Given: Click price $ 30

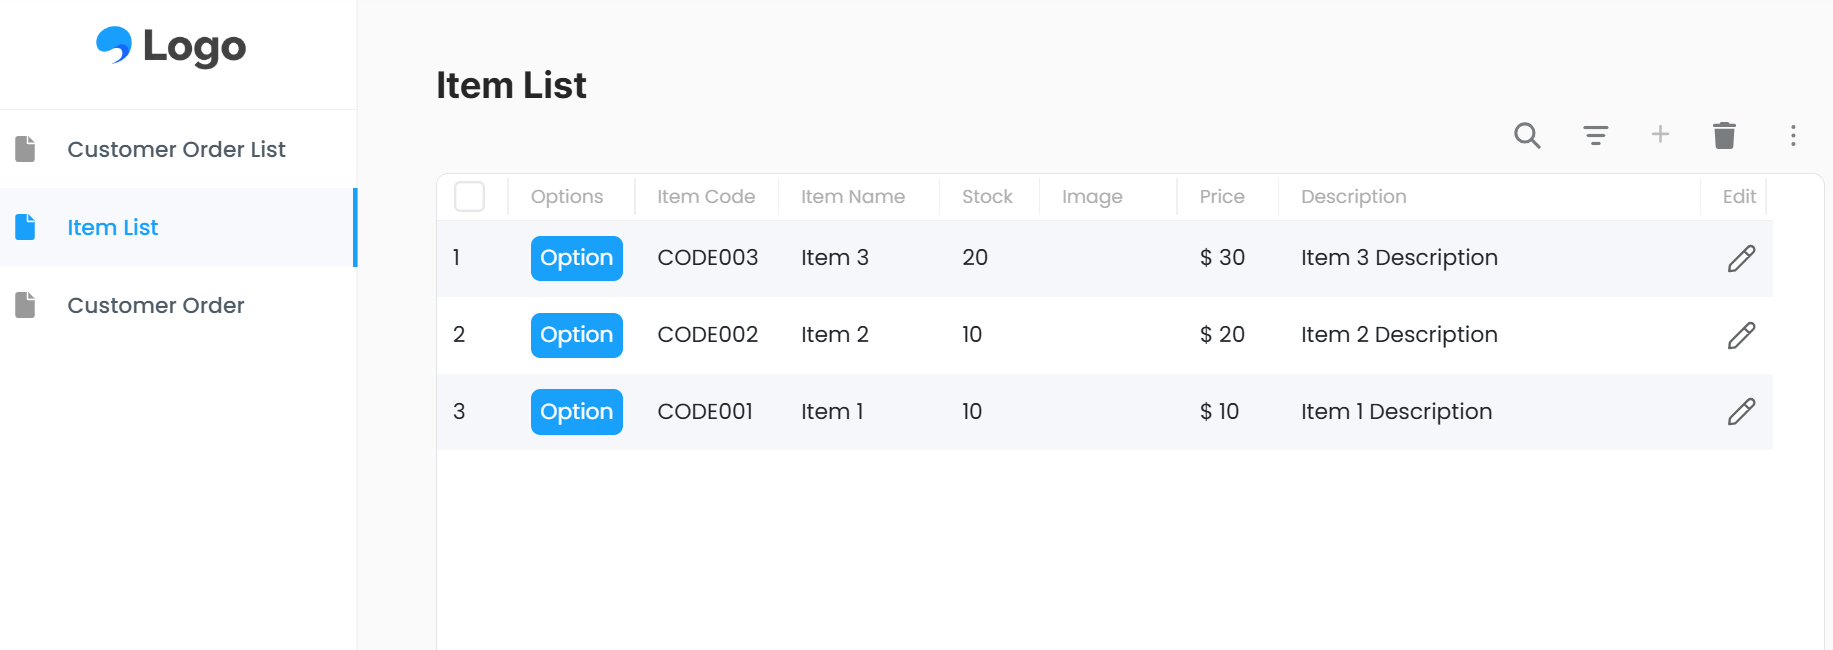Looking at the screenshot, I should coord(1222,258).
